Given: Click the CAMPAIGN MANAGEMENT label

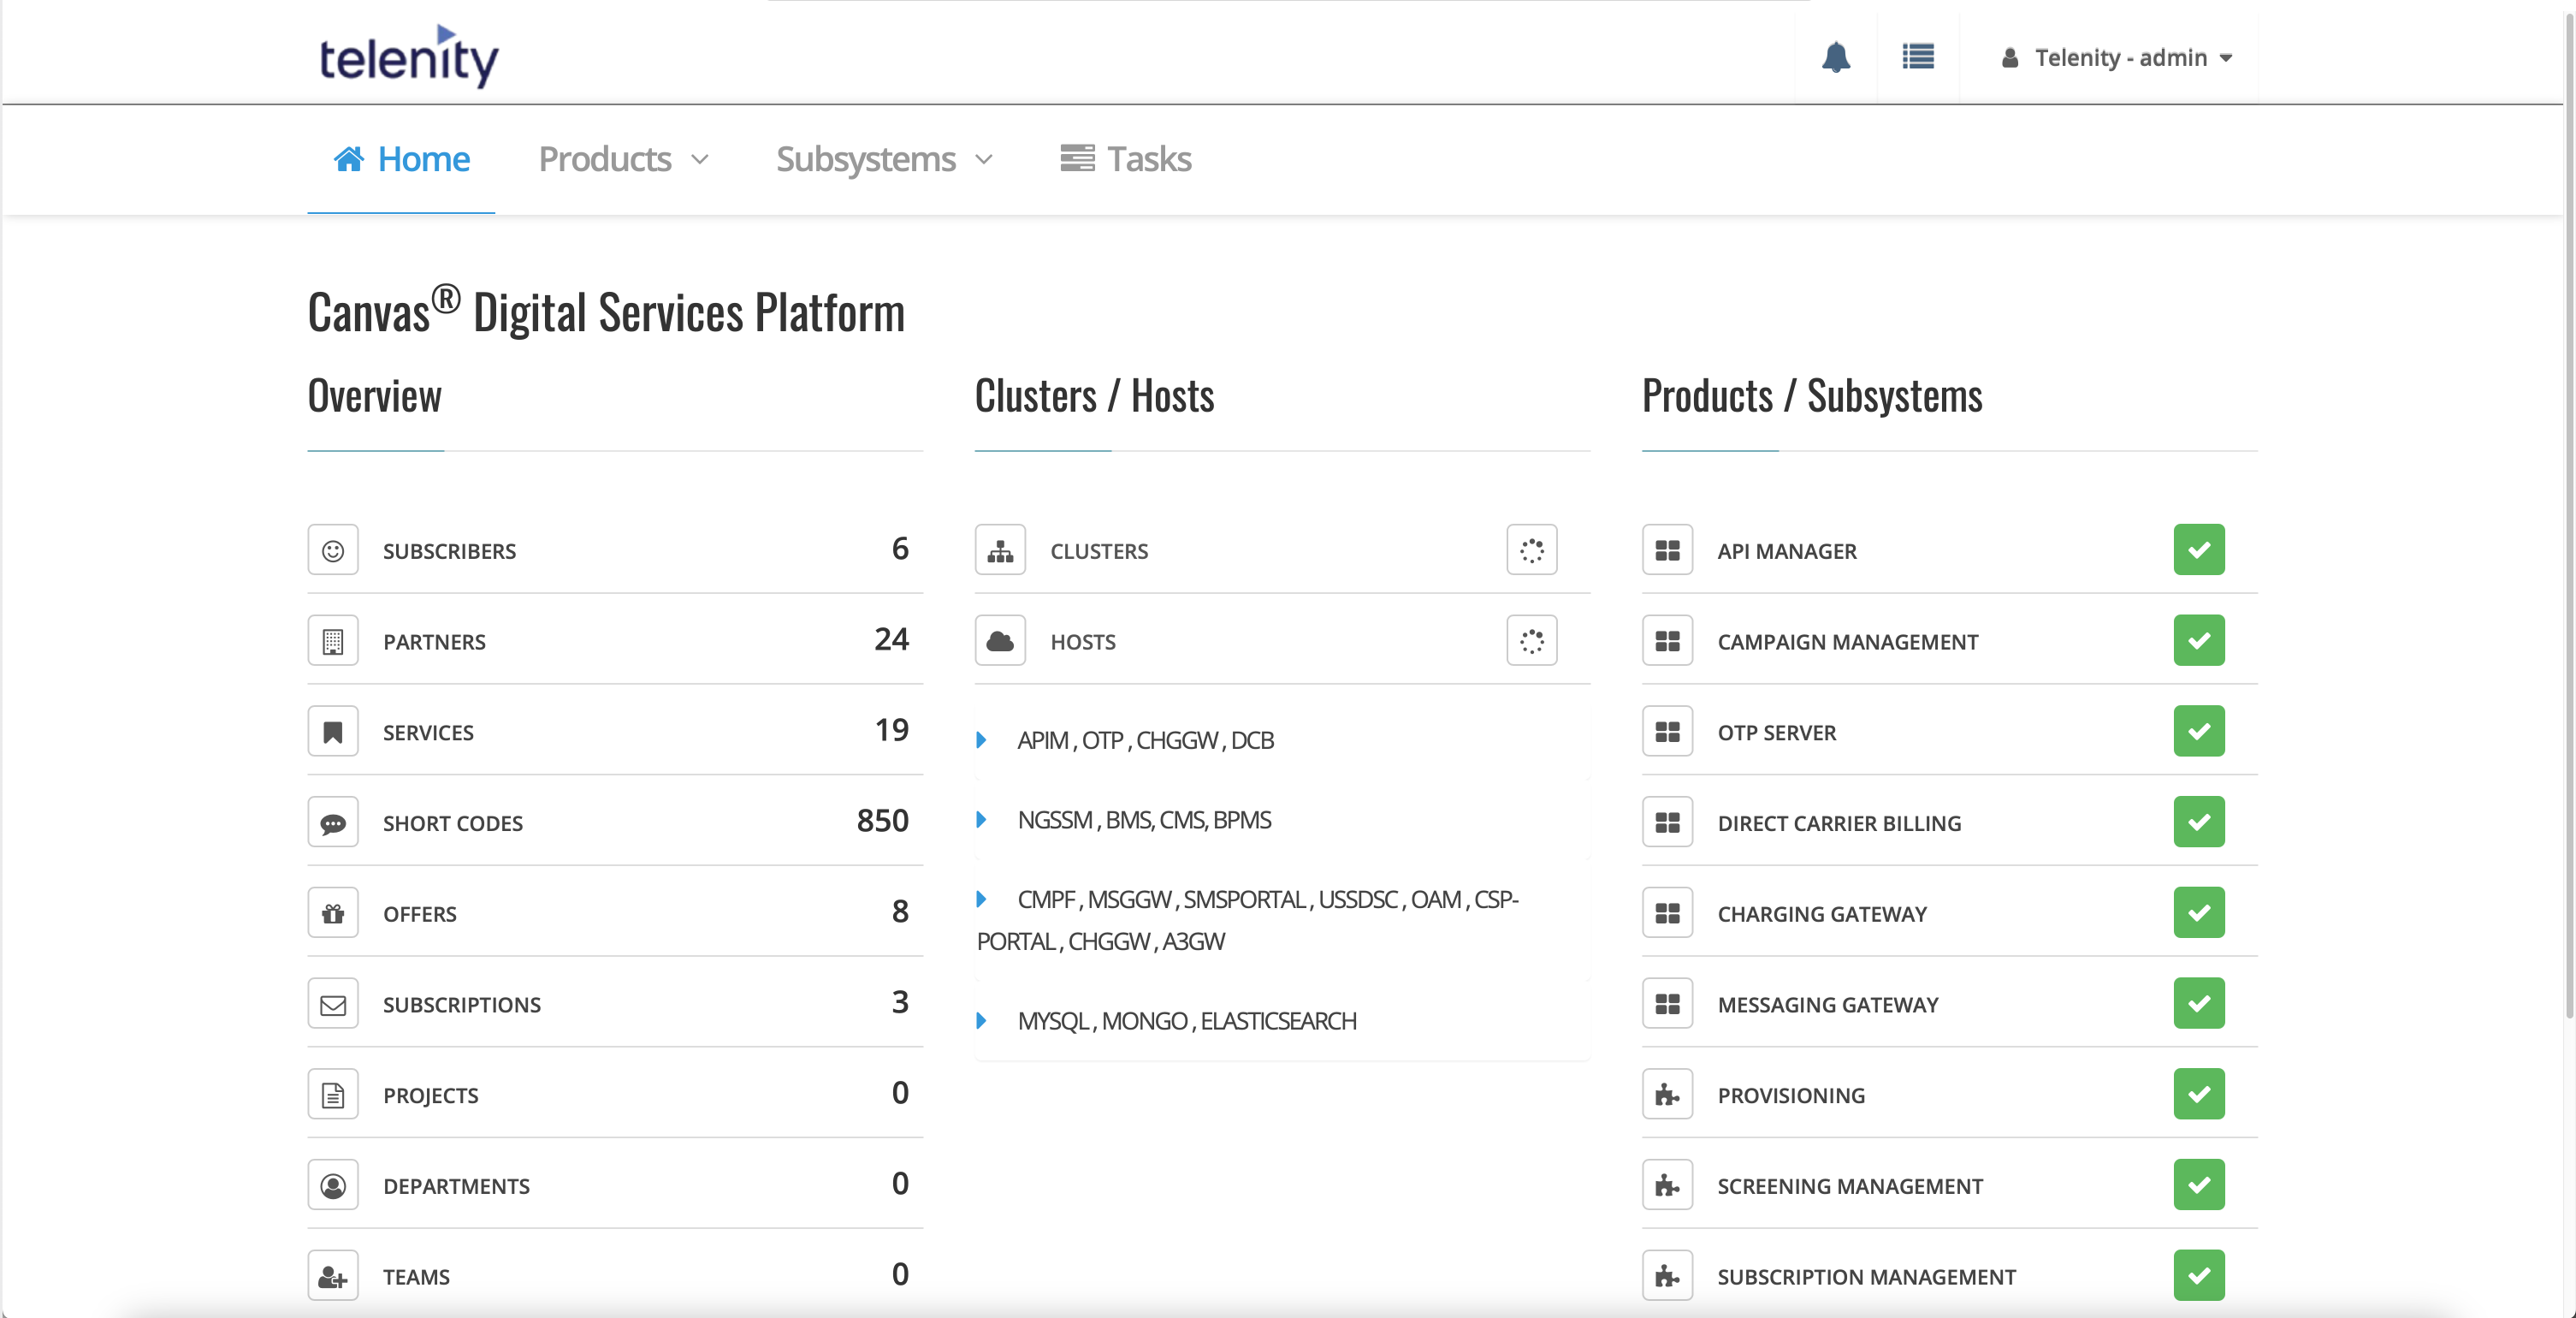Looking at the screenshot, I should pos(1848,642).
